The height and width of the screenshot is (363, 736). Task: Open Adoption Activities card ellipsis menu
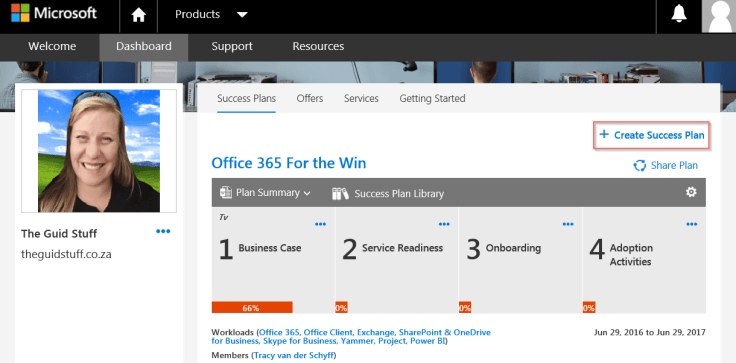pos(691,224)
